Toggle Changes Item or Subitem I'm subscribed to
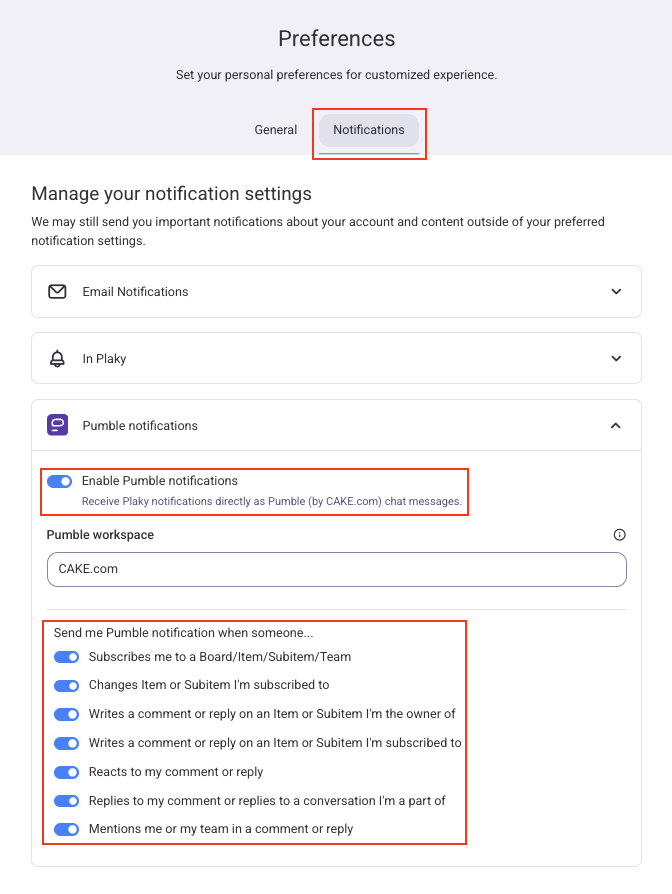Screen dimensions: 672x894 click(x=67, y=685)
